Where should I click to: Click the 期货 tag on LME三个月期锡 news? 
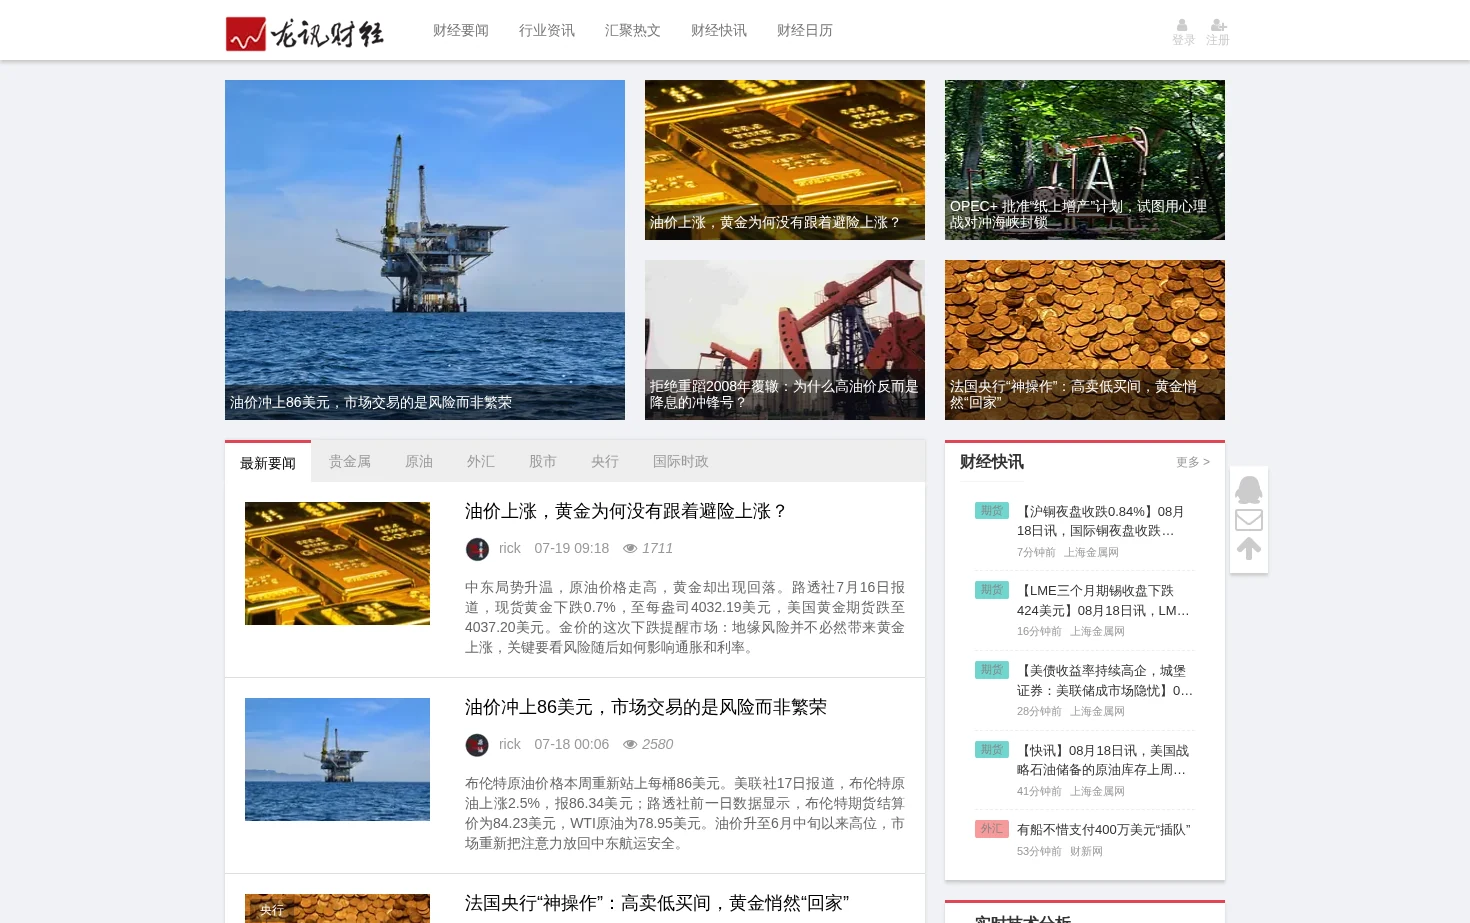992,590
